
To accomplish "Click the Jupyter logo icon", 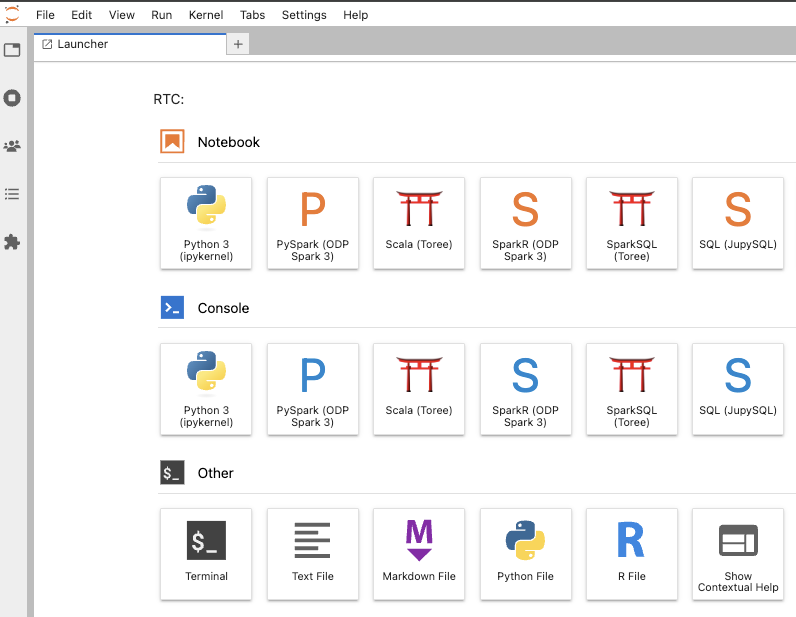I will [x=12, y=14].
